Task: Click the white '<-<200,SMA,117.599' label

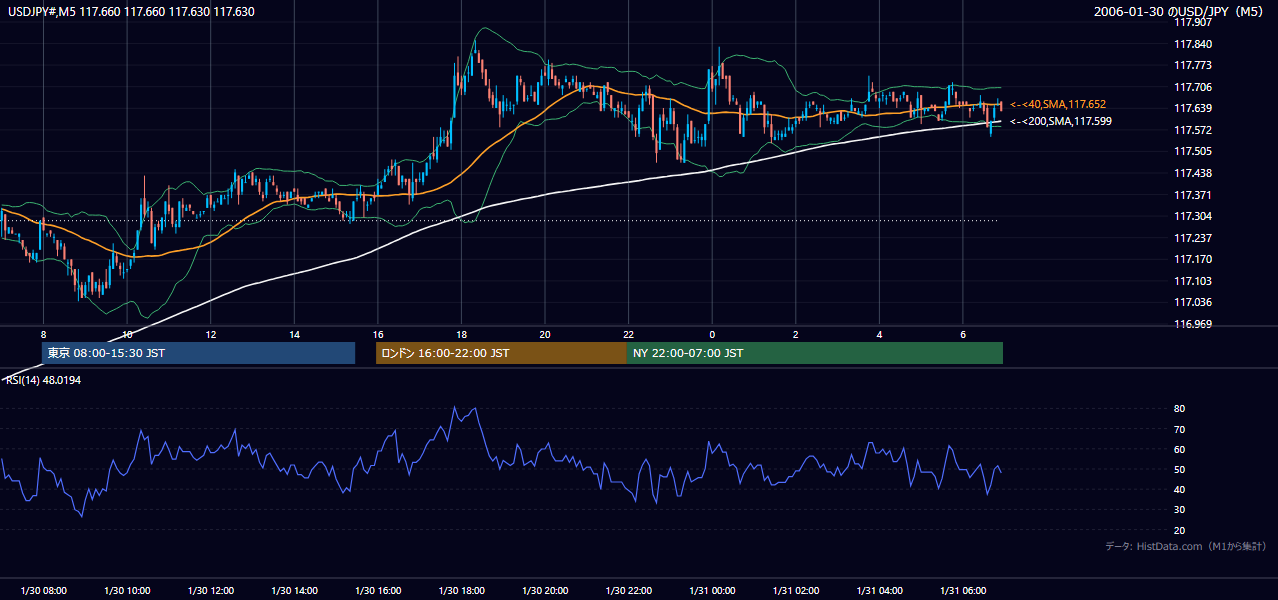Action: (x=1061, y=121)
